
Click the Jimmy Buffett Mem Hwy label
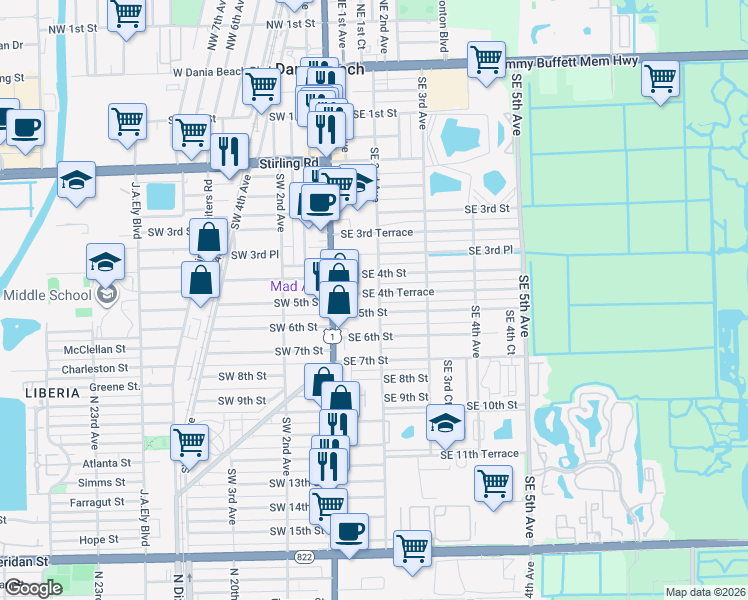point(572,62)
